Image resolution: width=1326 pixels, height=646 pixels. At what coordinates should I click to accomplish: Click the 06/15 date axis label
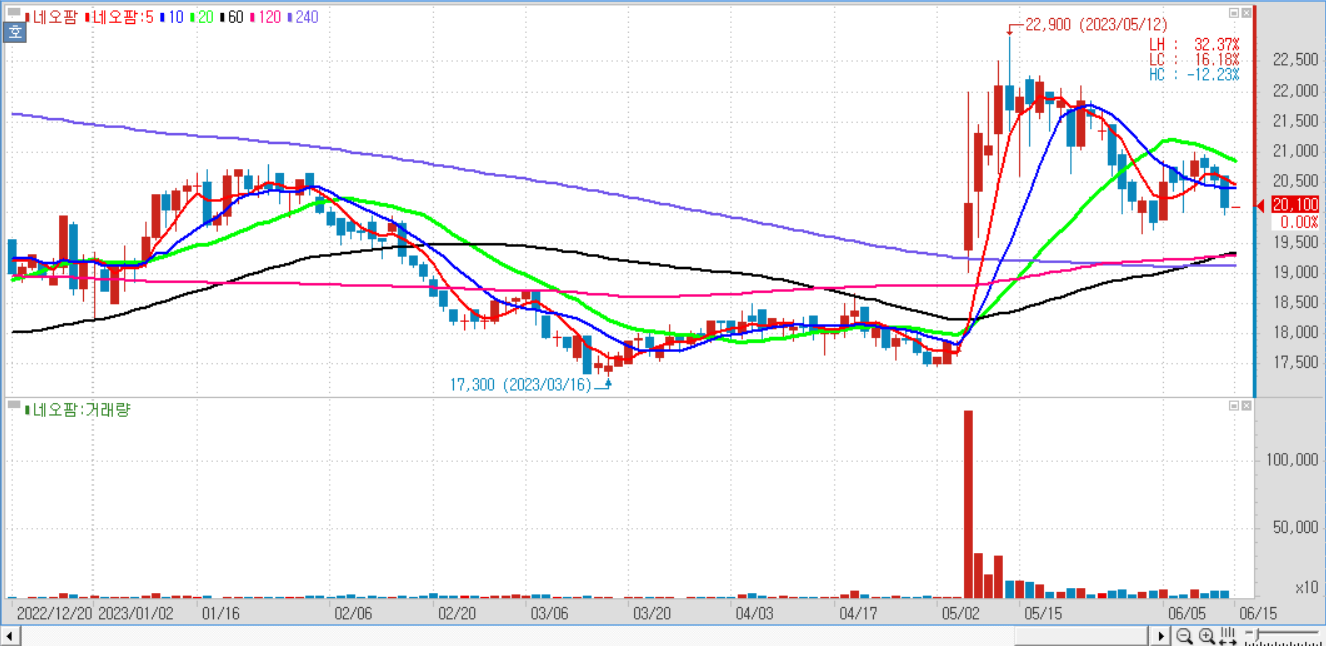click(x=1258, y=612)
